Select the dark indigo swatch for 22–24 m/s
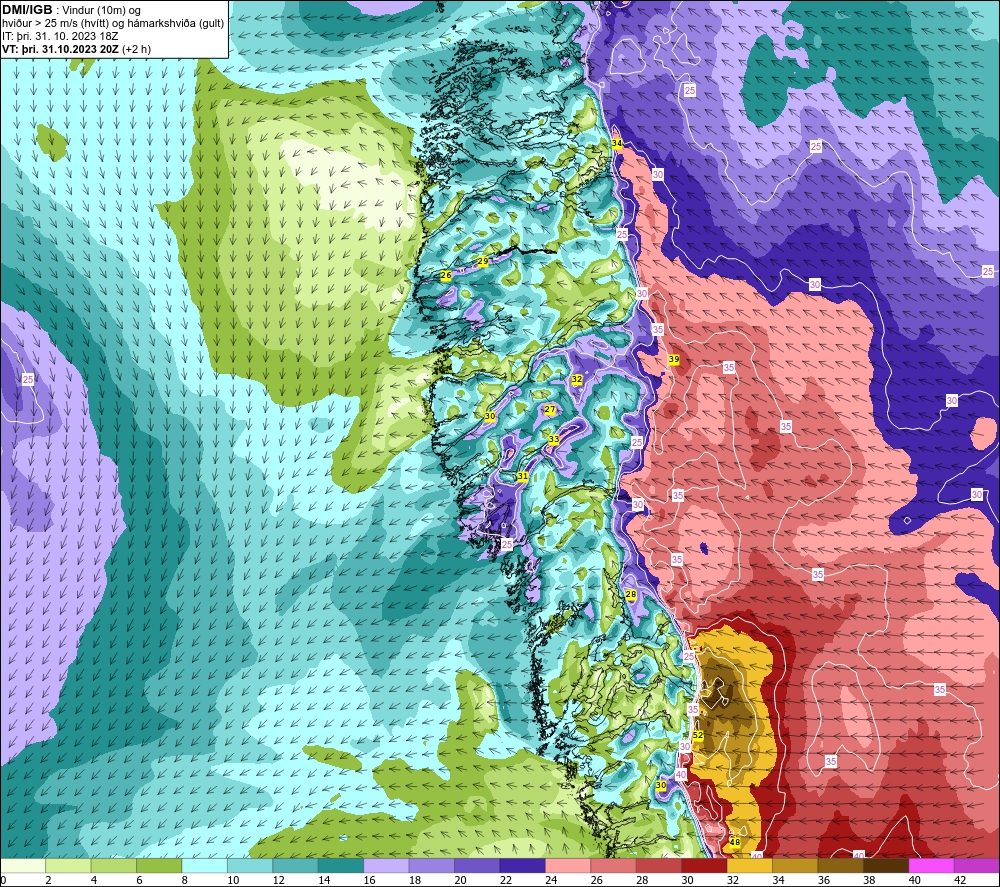 tap(523, 865)
